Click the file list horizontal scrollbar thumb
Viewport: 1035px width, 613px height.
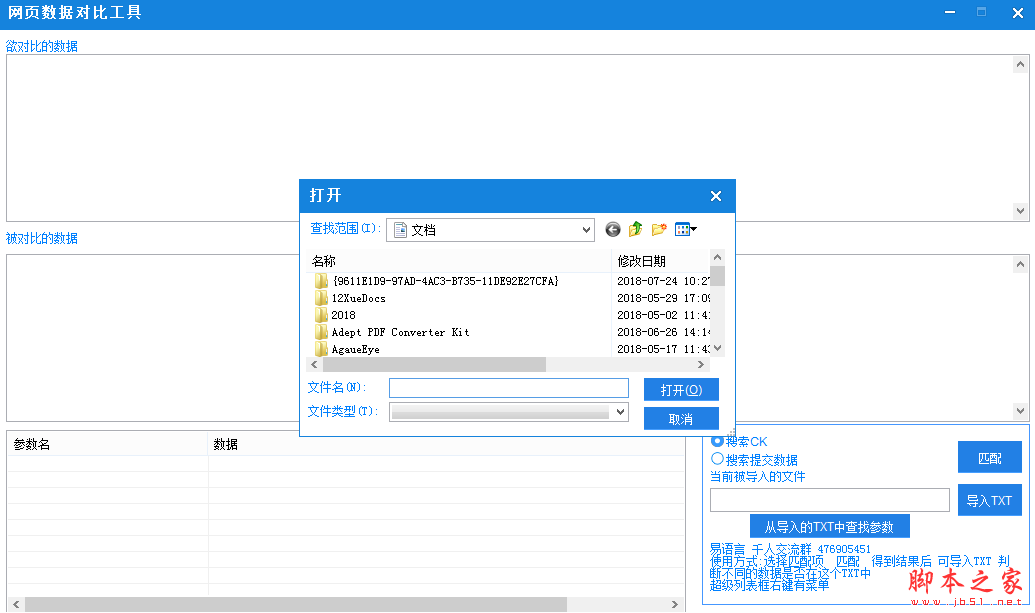[434, 364]
